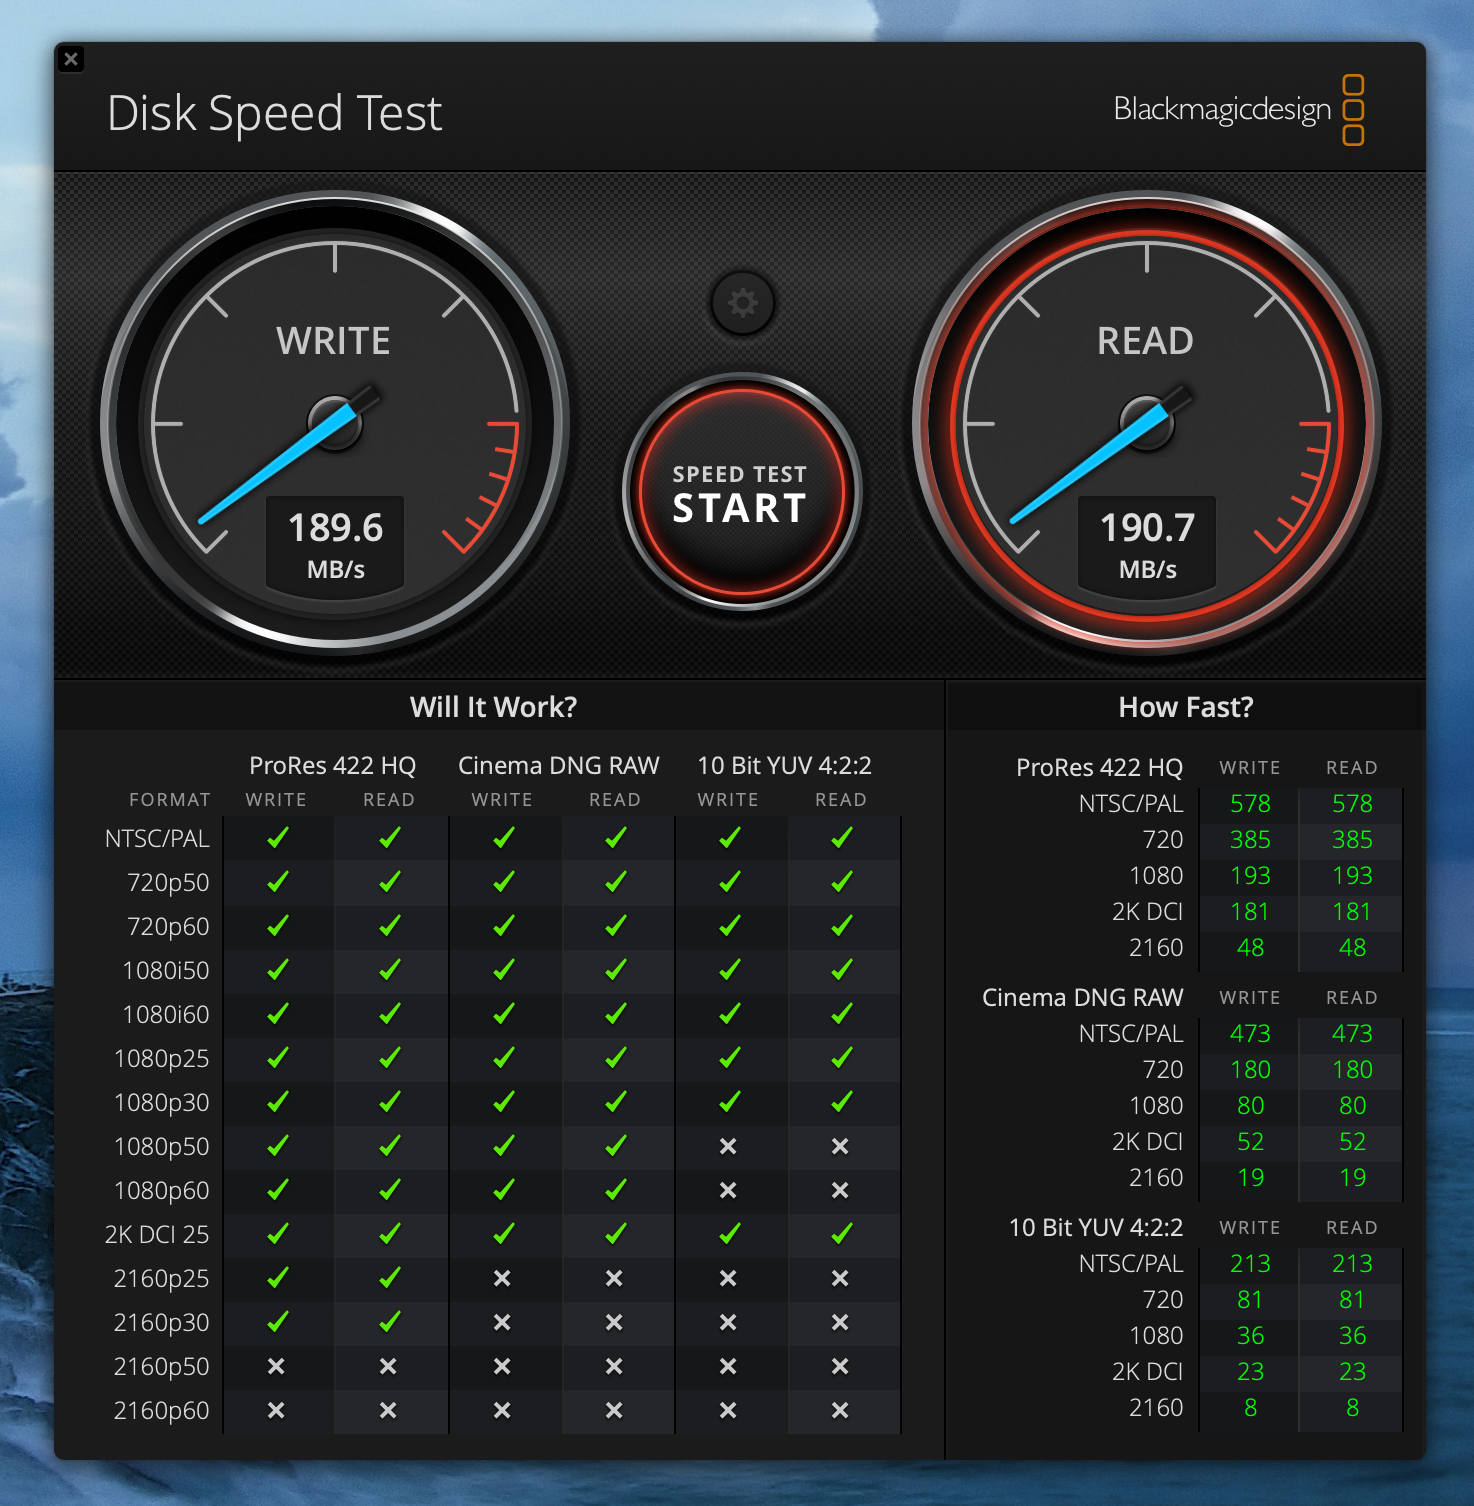This screenshot has height=1506, width=1474.
Task: Select 10 Bit YUV NTSC/PAL write value 213
Action: tap(1250, 1263)
